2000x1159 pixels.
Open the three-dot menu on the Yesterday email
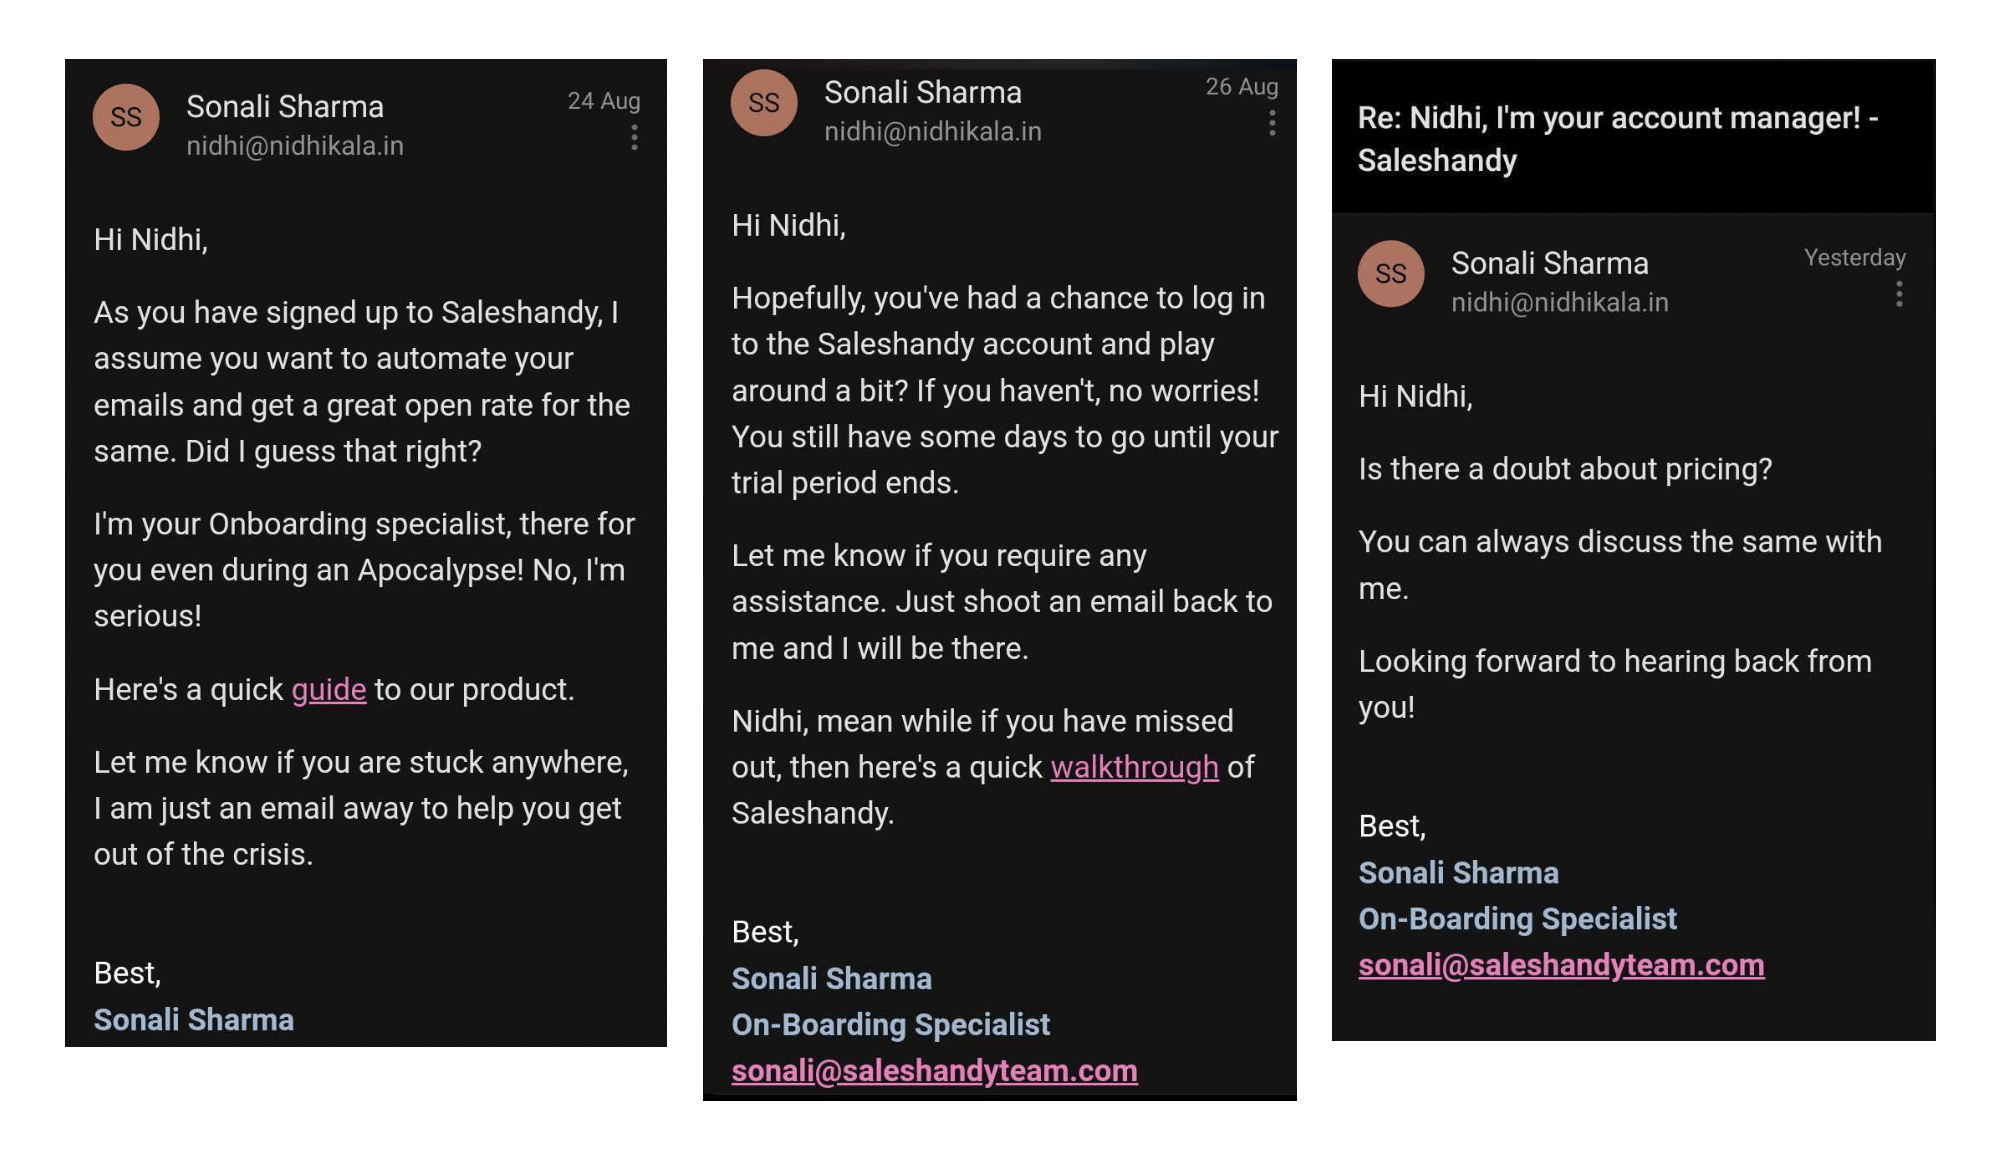pyautogui.click(x=1899, y=294)
